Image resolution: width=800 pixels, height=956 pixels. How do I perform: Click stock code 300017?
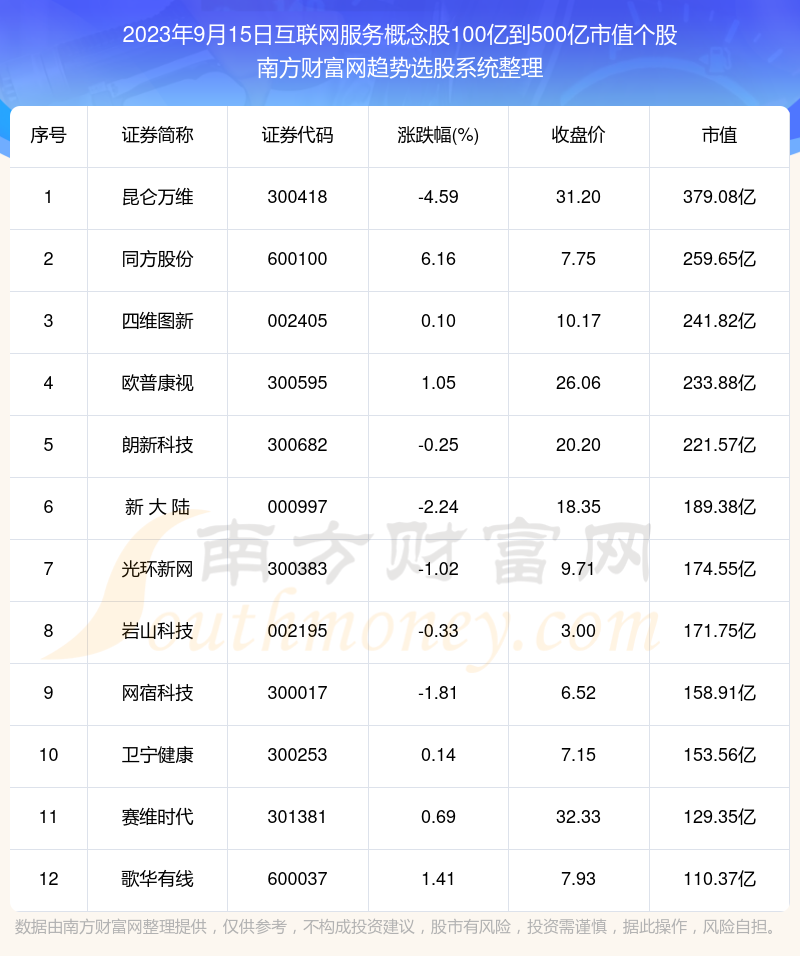click(x=298, y=693)
